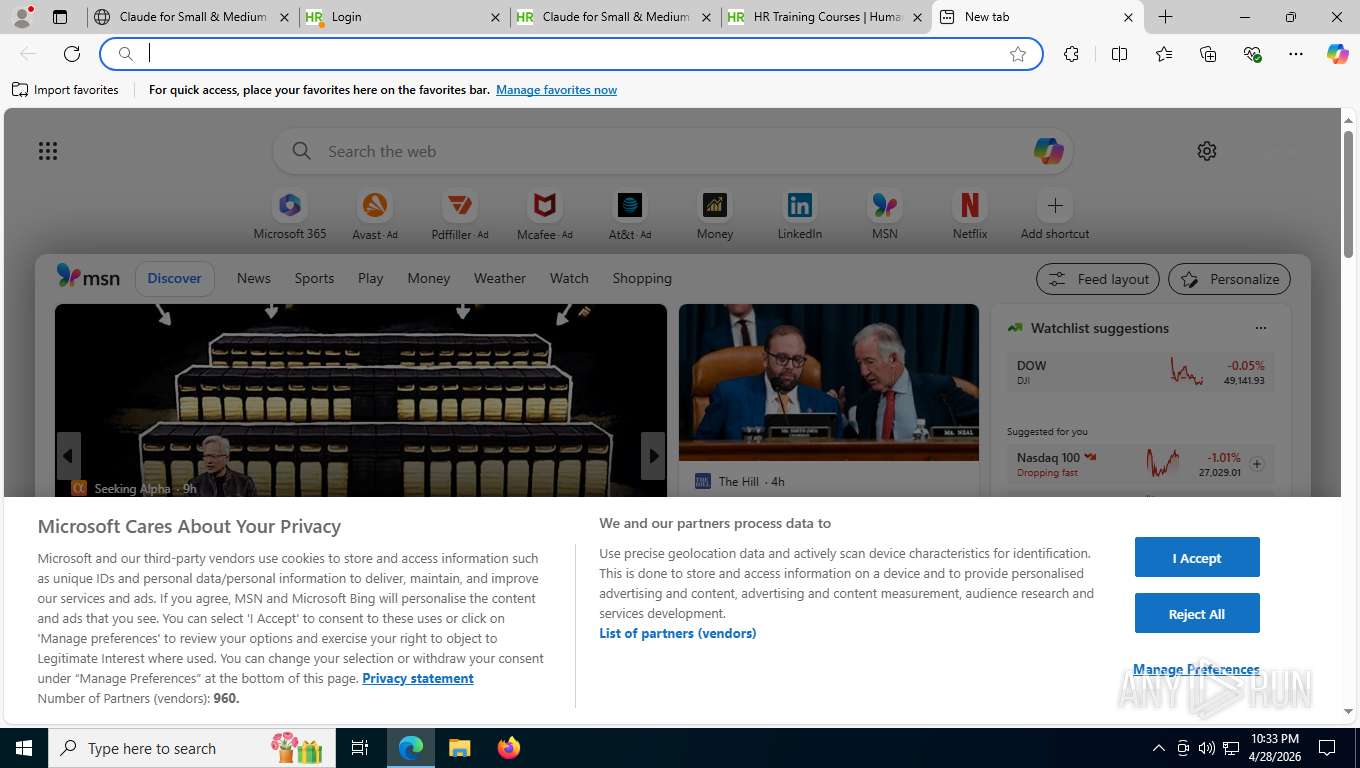This screenshot has height=768, width=1360.
Task: Close the HR Login tab
Action: point(496,17)
